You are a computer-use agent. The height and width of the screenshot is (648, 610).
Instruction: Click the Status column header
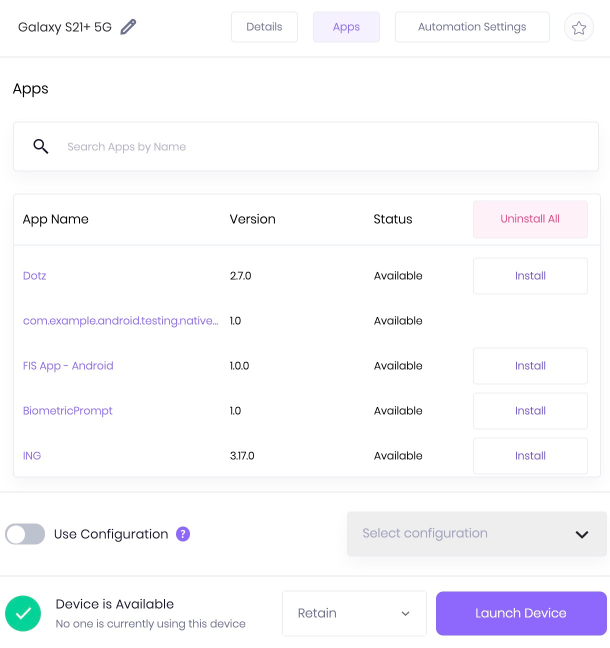pyautogui.click(x=393, y=219)
